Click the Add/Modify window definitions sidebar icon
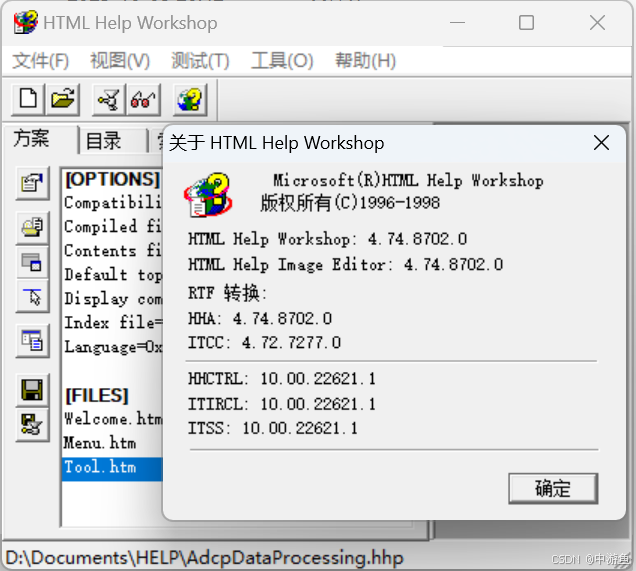Screen dimensions: 636x571 click(32, 262)
